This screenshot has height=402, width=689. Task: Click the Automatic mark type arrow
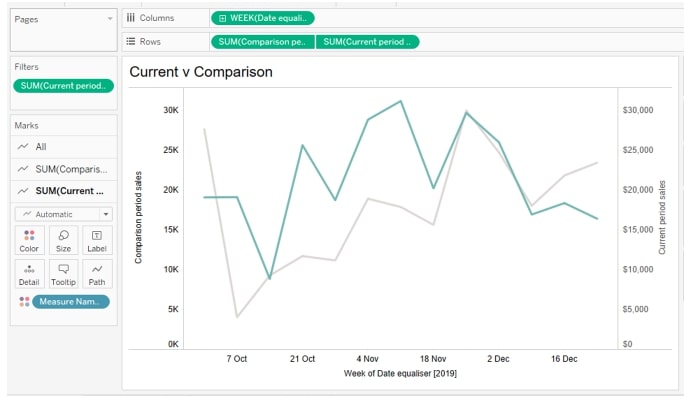[x=106, y=214]
